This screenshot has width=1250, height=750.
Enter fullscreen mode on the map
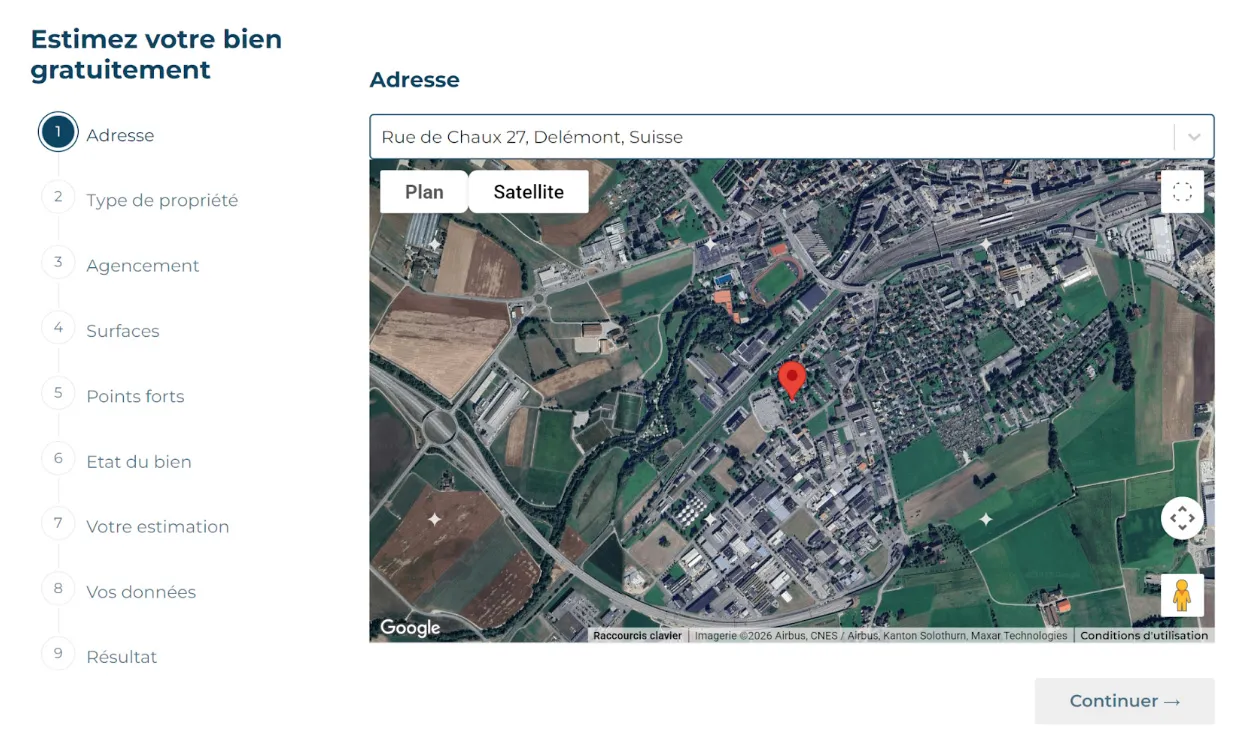click(x=1182, y=191)
